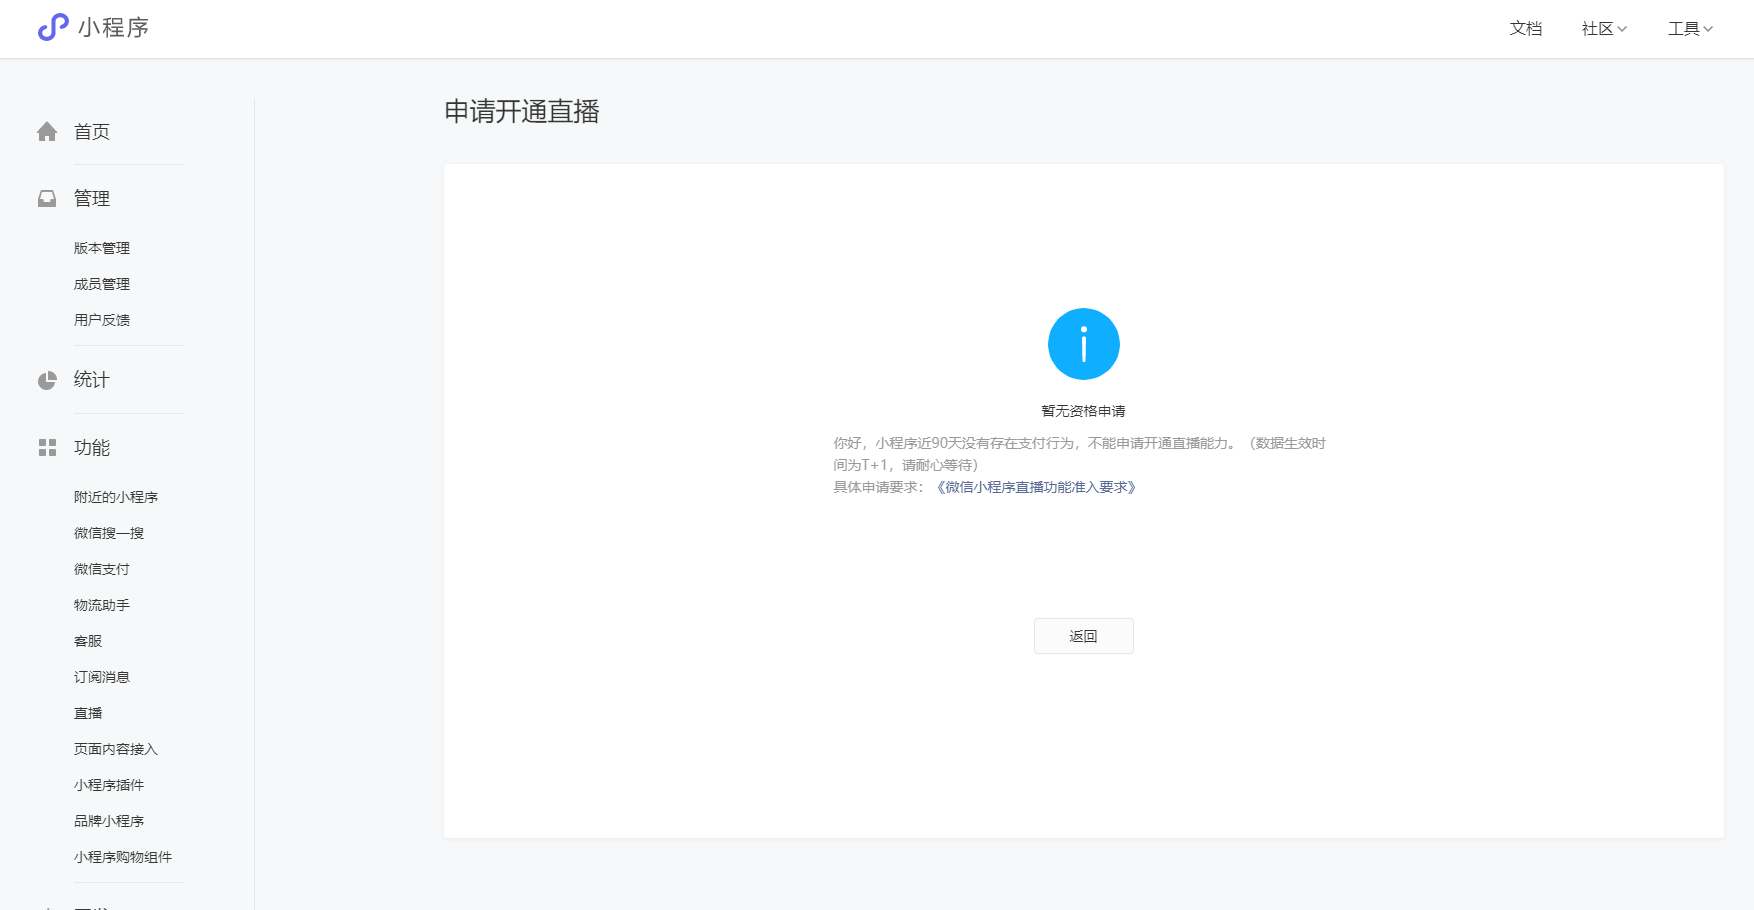Open the 管理 section
The height and width of the screenshot is (910, 1754).
pyautogui.click(x=92, y=199)
